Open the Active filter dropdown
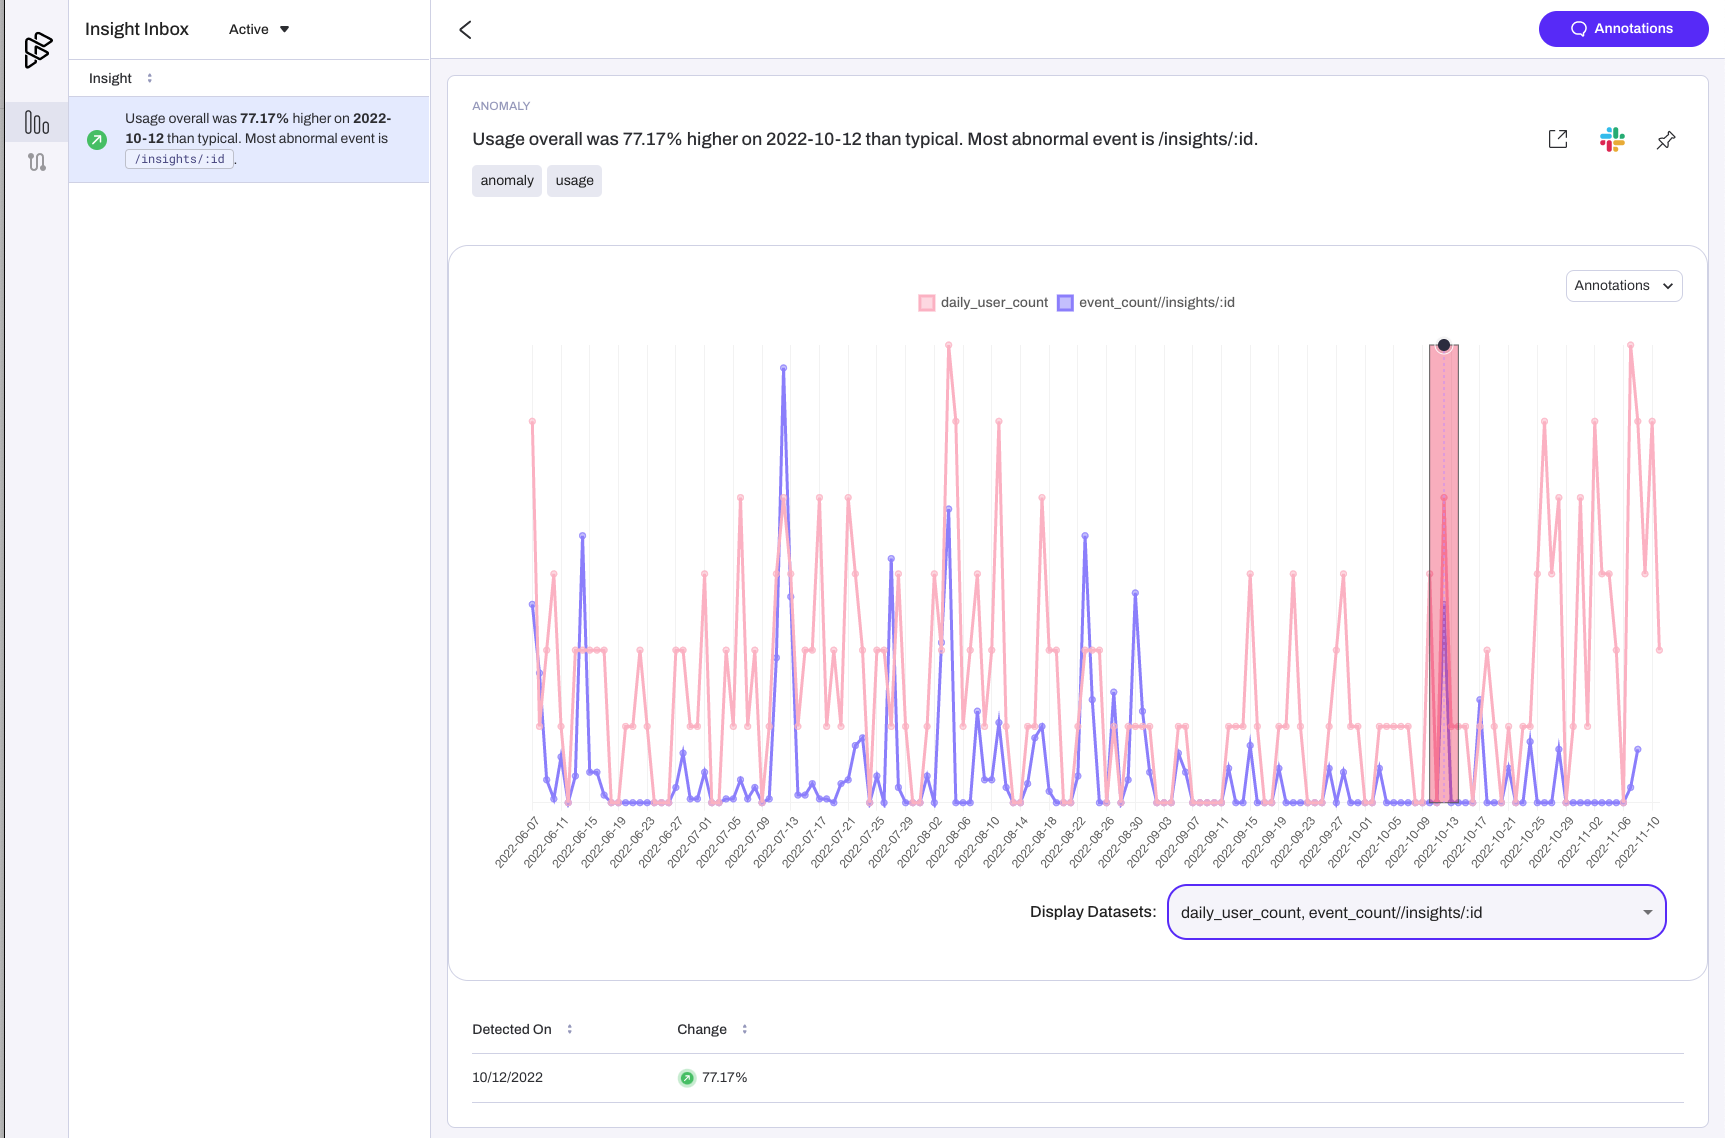Image resolution: width=1725 pixels, height=1138 pixels. 259,29
